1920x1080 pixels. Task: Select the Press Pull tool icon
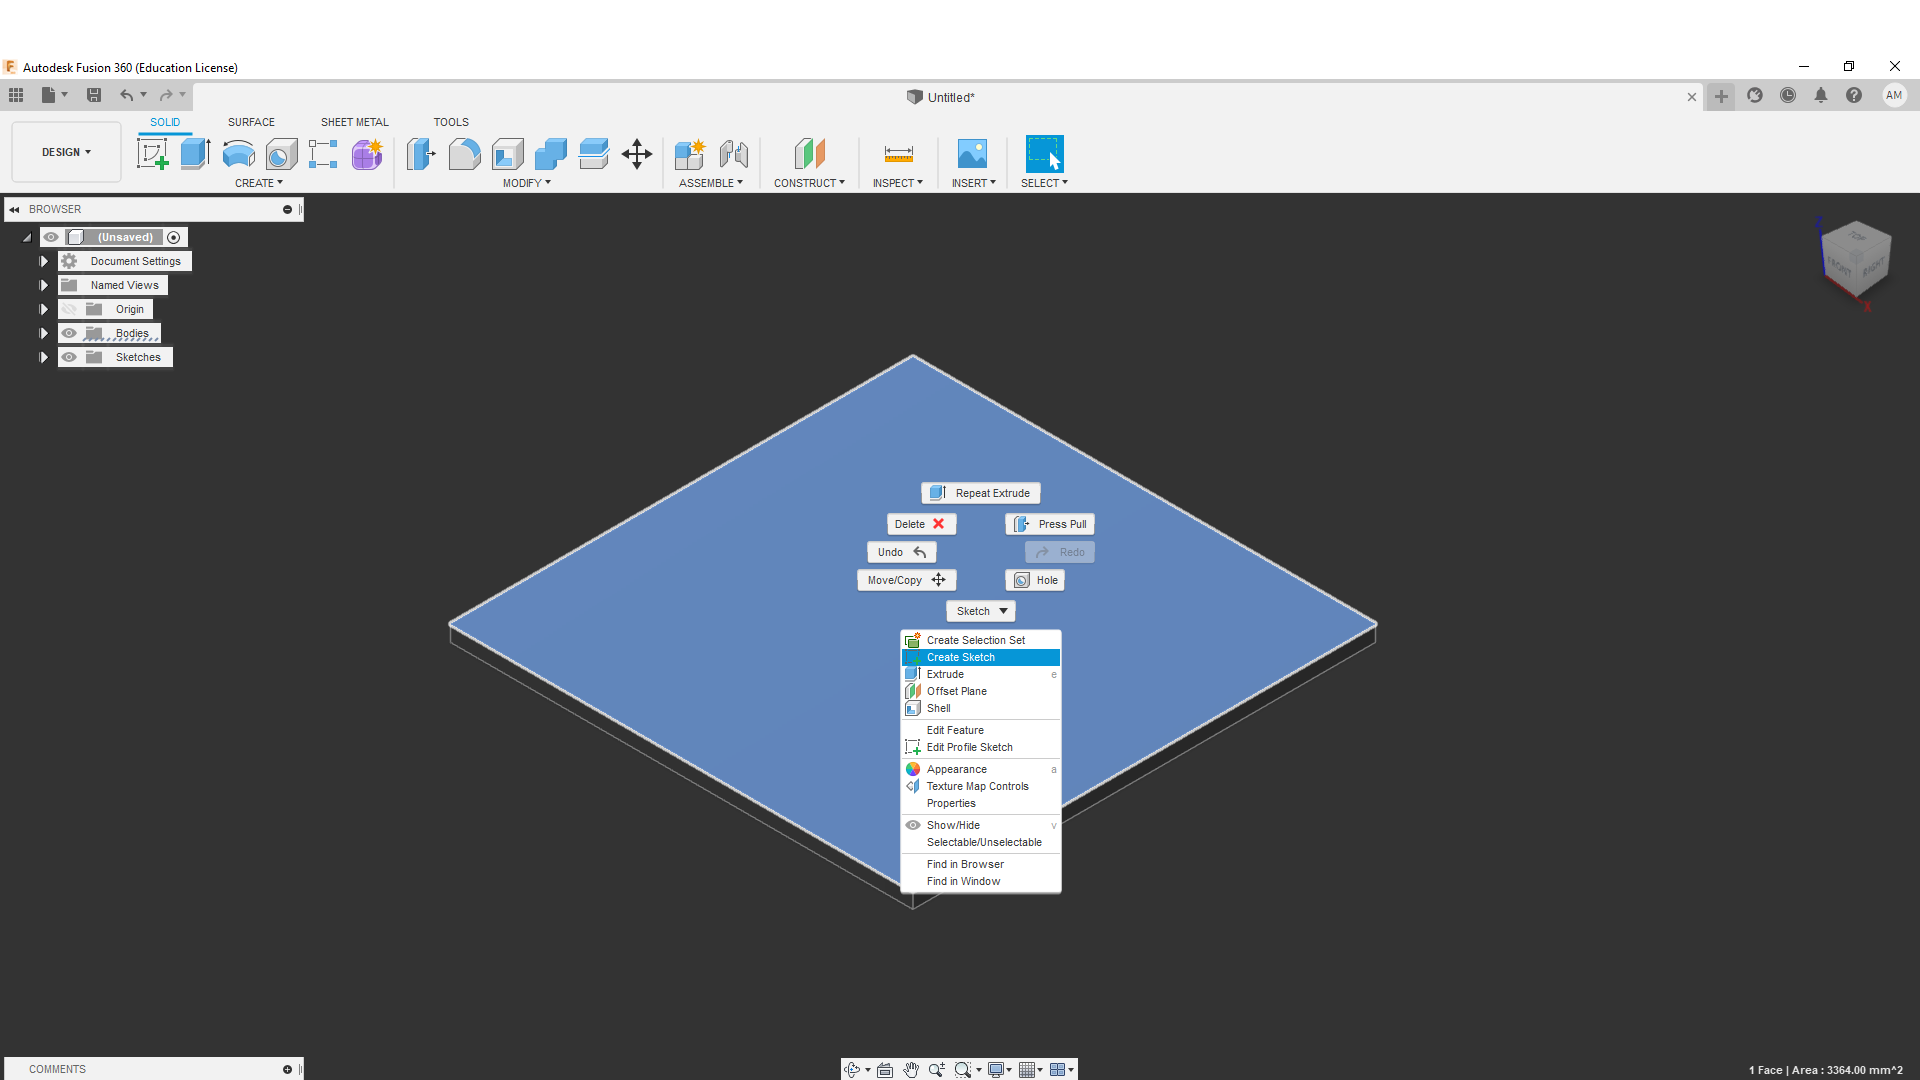[x=1021, y=524]
